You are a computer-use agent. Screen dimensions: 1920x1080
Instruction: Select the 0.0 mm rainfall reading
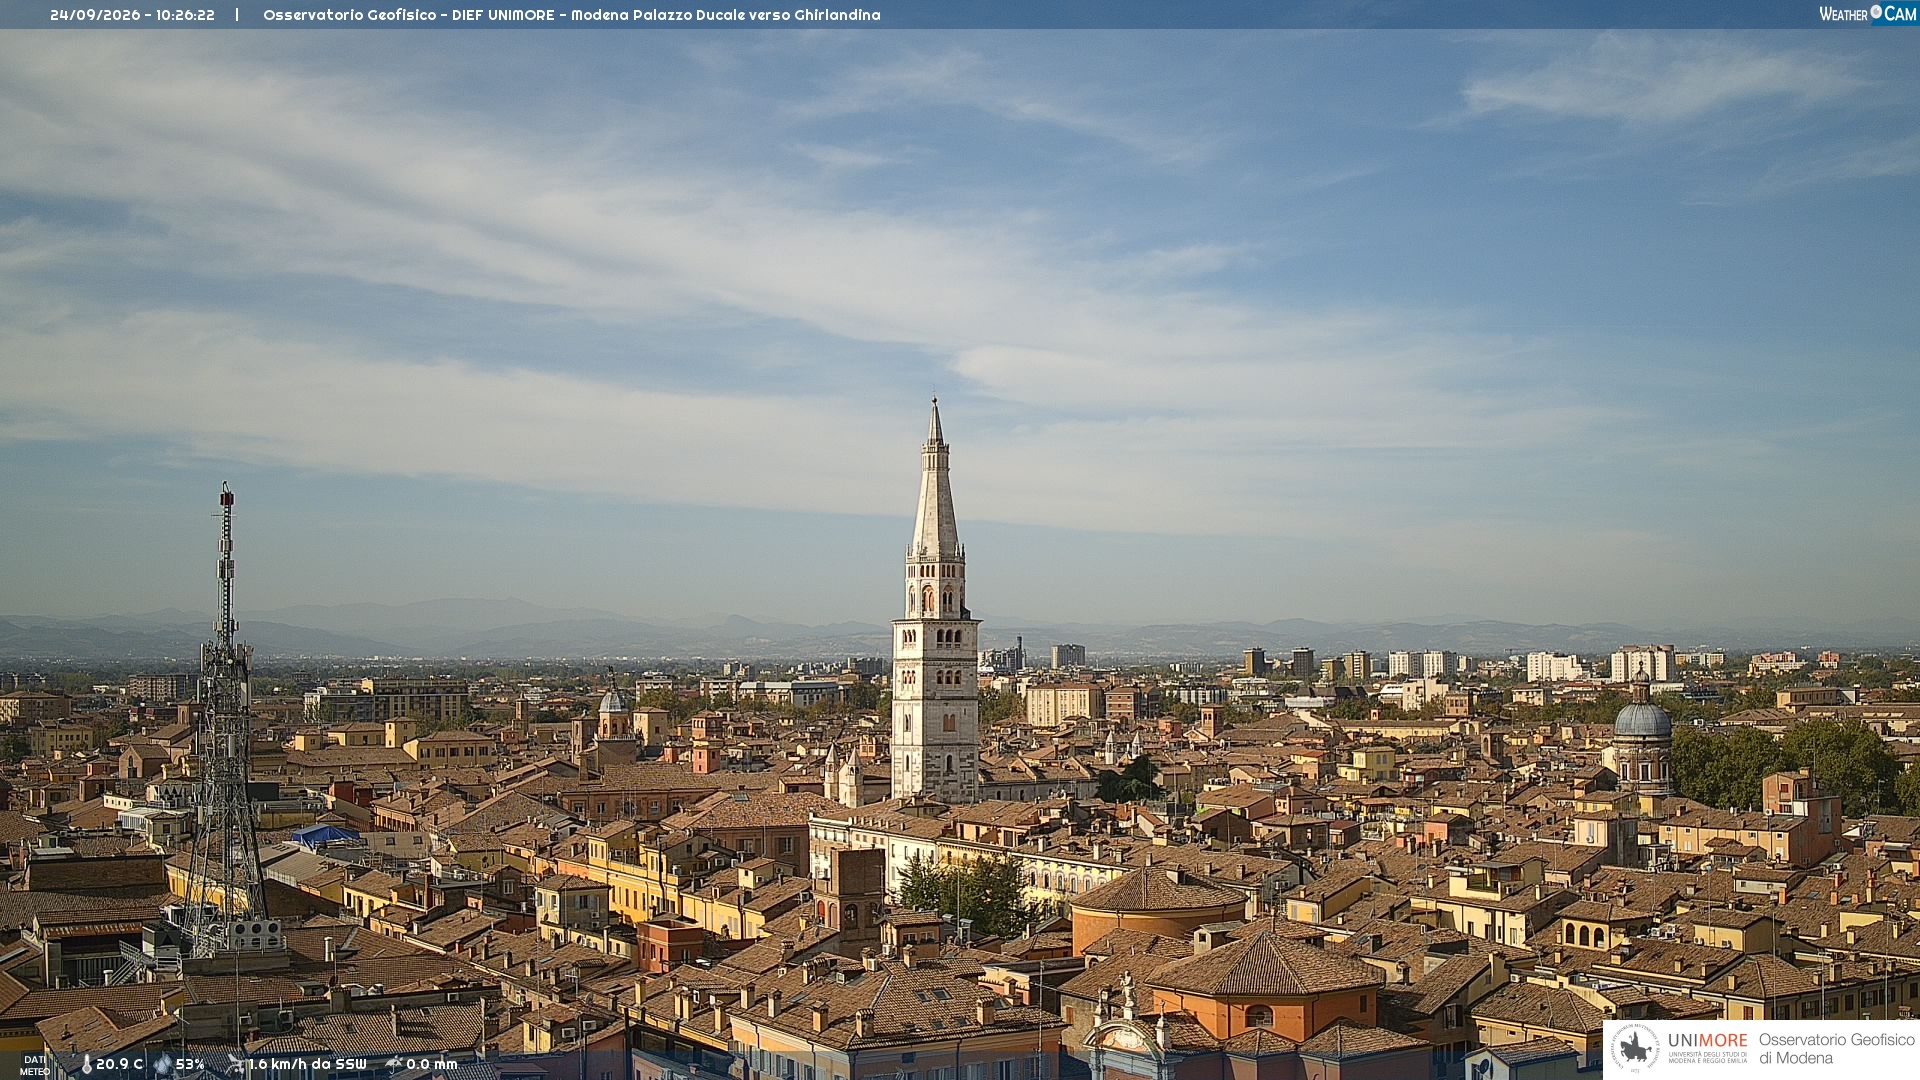point(432,1064)
